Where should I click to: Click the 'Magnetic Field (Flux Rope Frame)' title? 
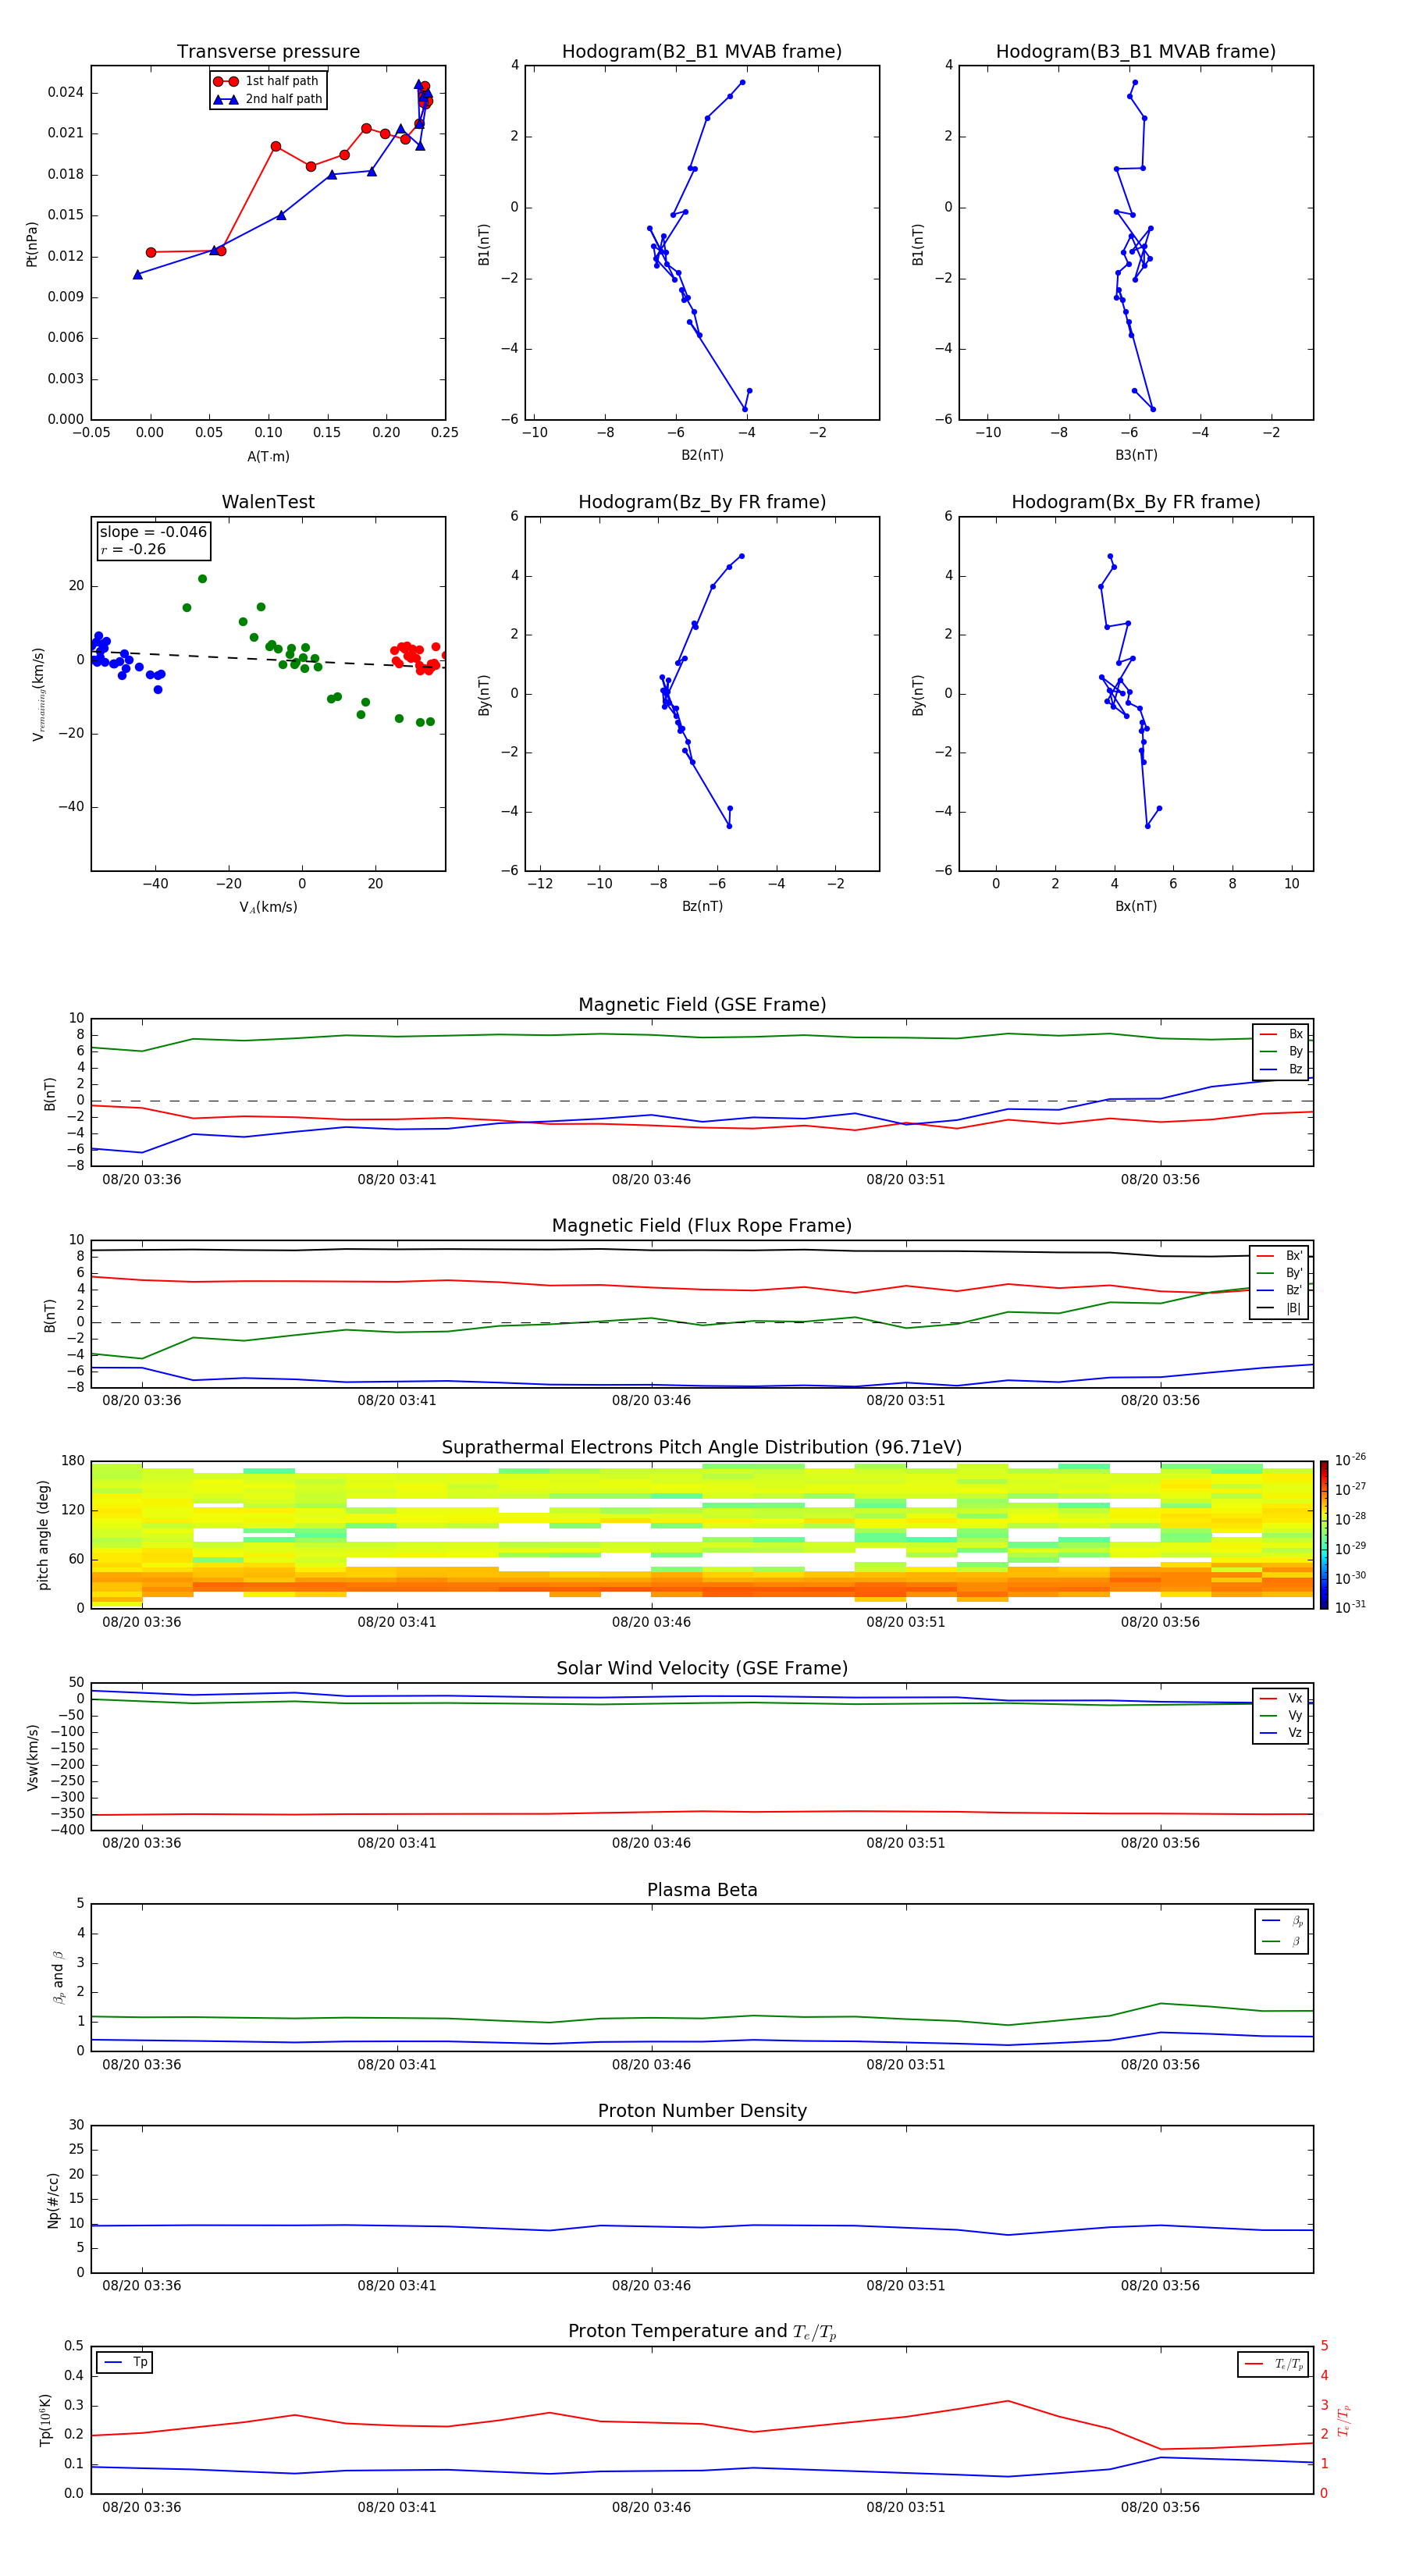click(x=702, y=1225)
